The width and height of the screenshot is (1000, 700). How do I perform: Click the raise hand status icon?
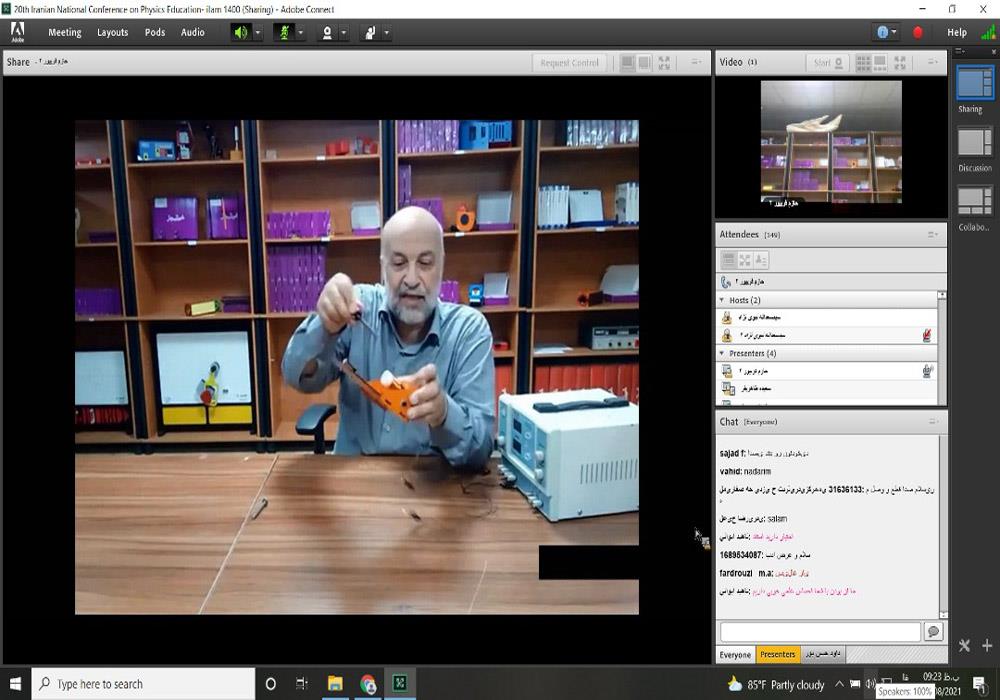[x=369, y=32]
